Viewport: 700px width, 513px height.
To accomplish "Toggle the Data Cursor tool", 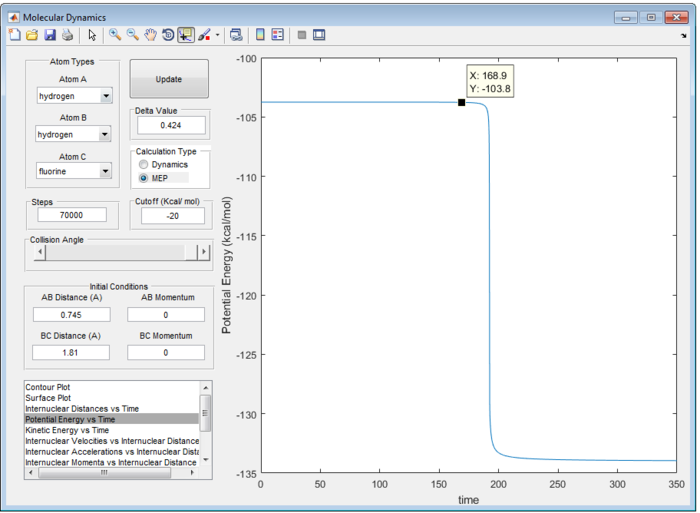I will (186, 35).
